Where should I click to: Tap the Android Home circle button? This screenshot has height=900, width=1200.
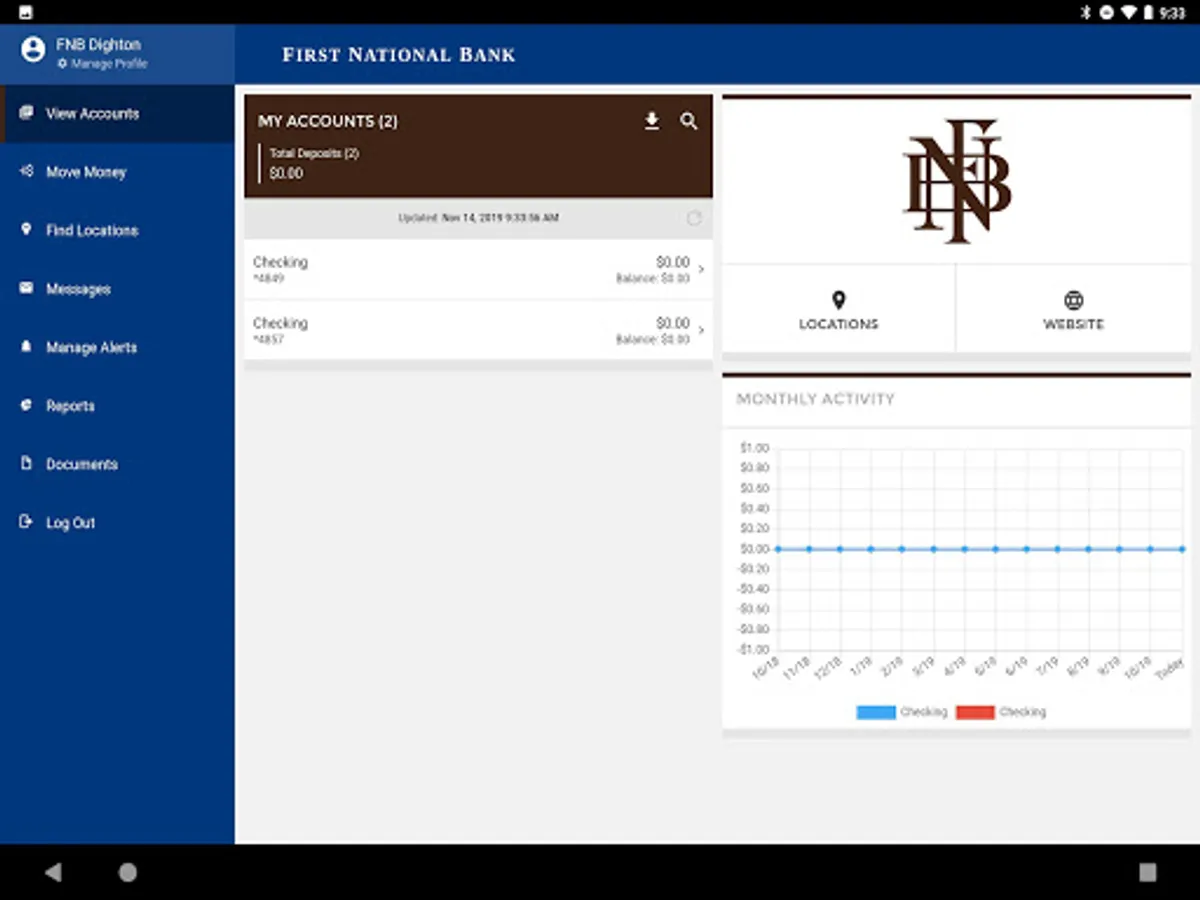click(x=127, y=872)
